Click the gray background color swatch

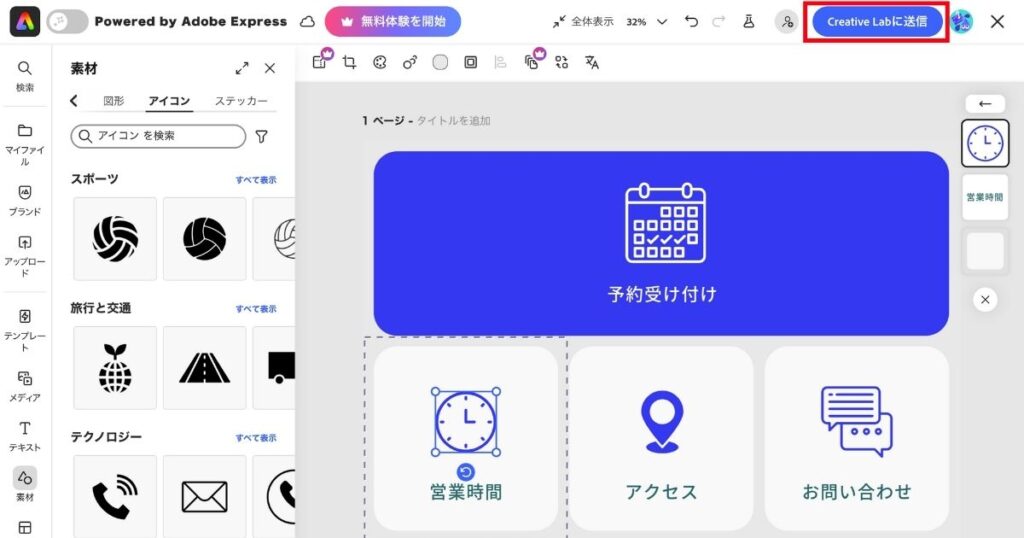point(440,62)
